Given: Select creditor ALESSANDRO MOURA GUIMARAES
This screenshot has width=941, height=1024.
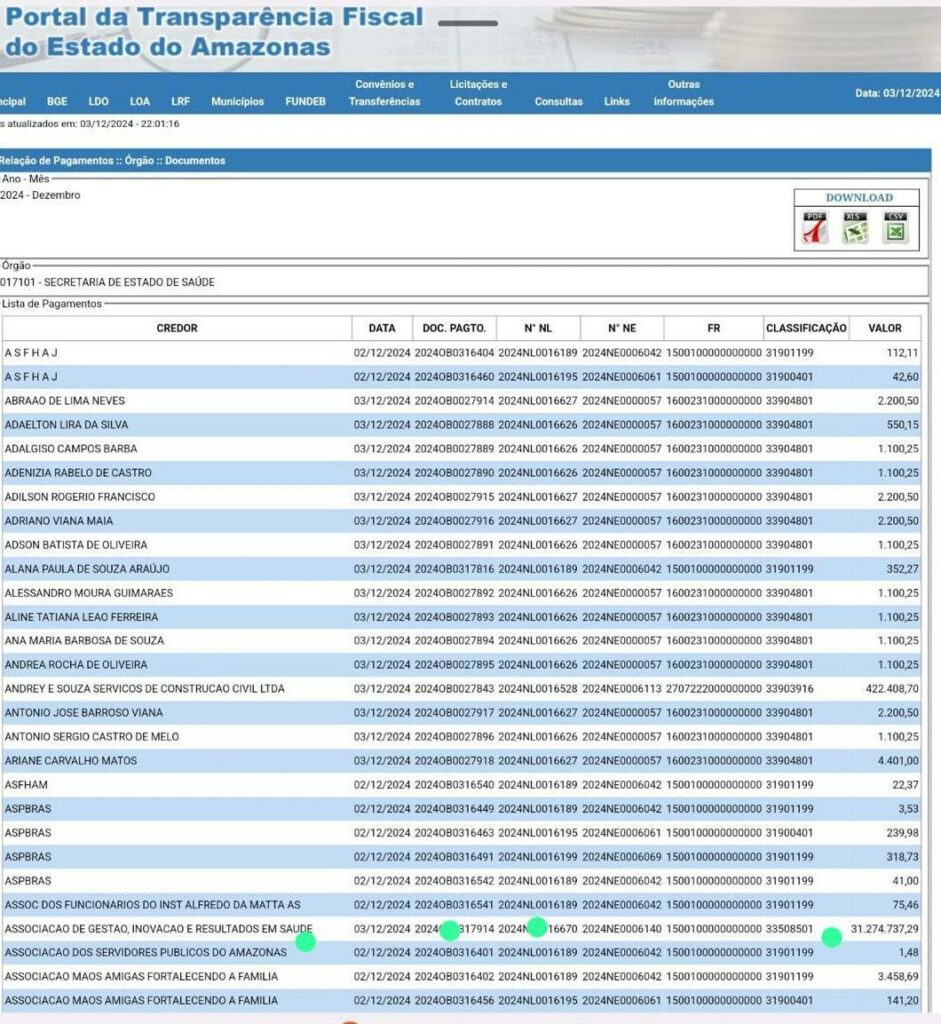Looking at the screenshot, I should tap(89, 593).
